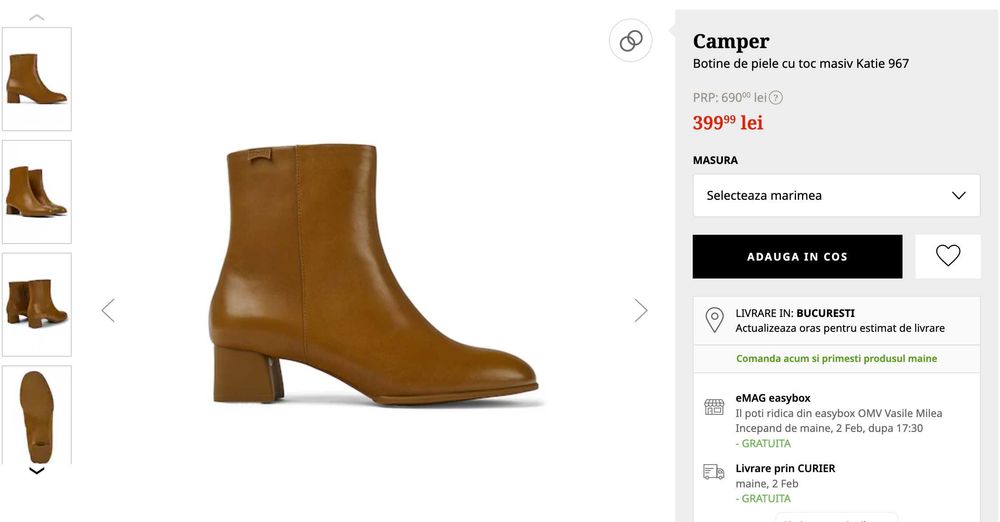
Task: Show next product image with right arrow
Action: [641, 310]
